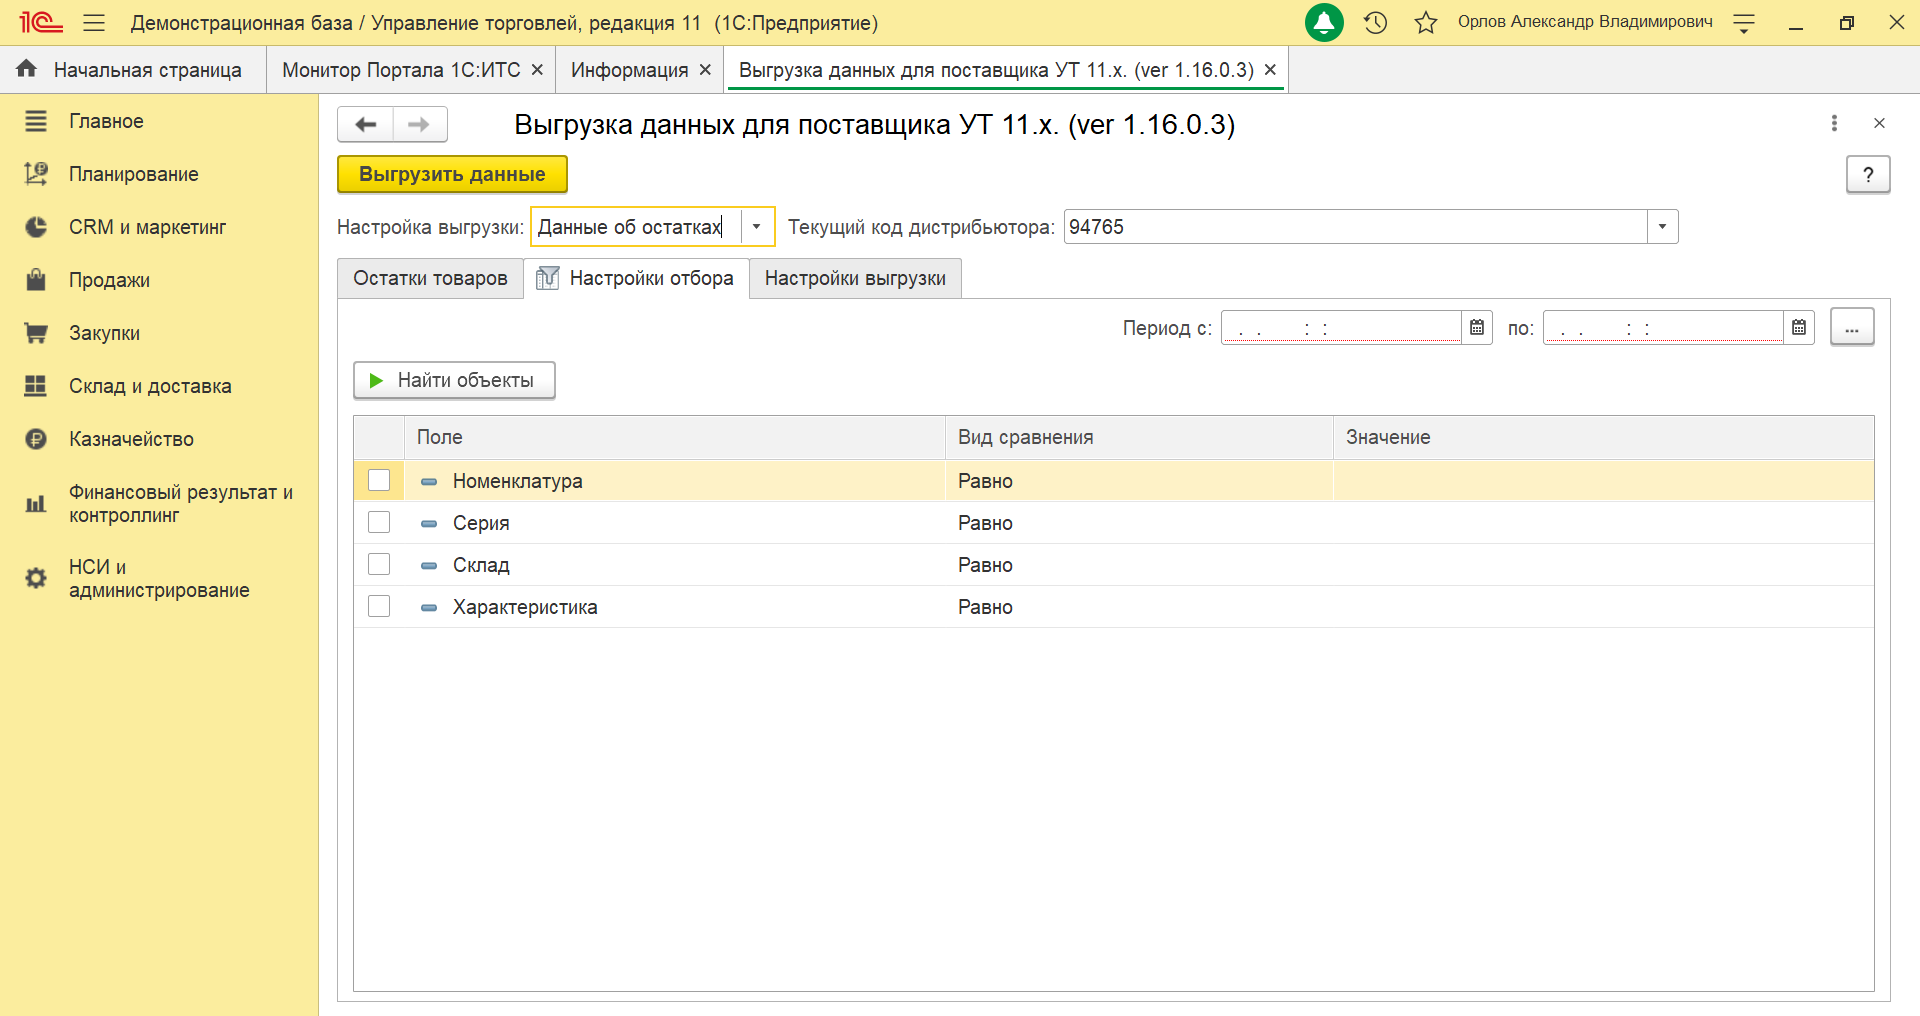Image resolution: width=1920 pixels, height=1016 pixels.
Task: Switch to Настройки выгрузки tab
Action: coord(855,278)
